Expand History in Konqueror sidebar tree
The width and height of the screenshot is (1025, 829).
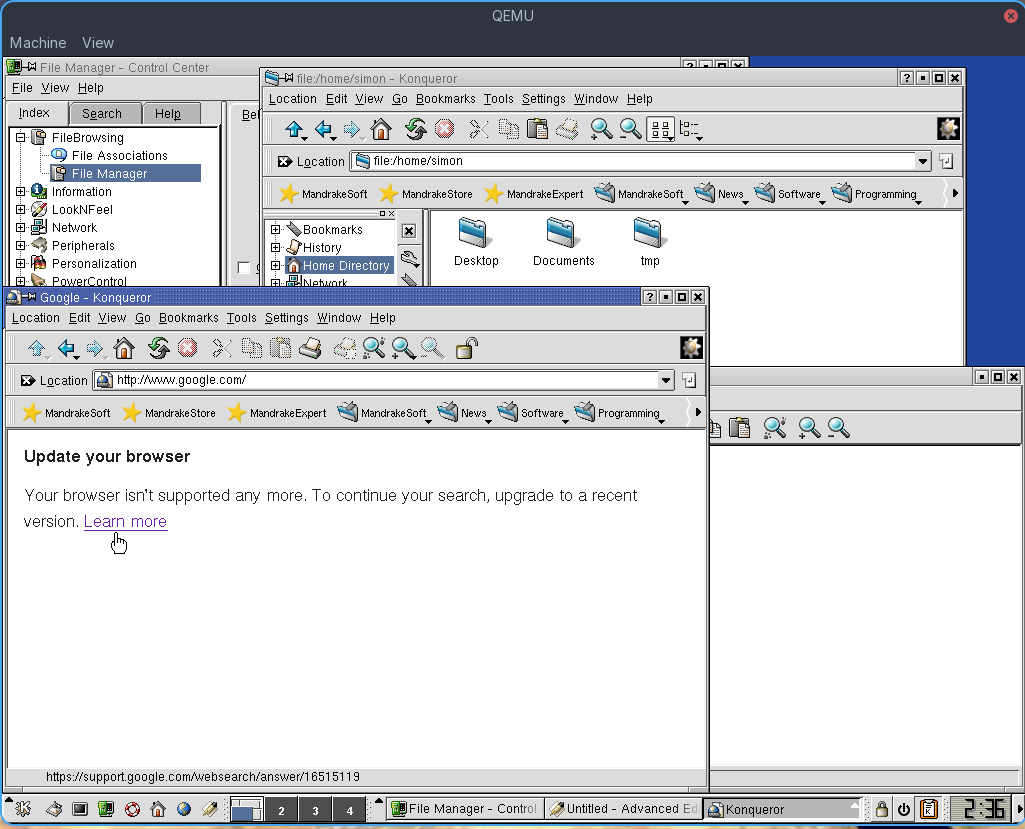[x=275, y=247]
